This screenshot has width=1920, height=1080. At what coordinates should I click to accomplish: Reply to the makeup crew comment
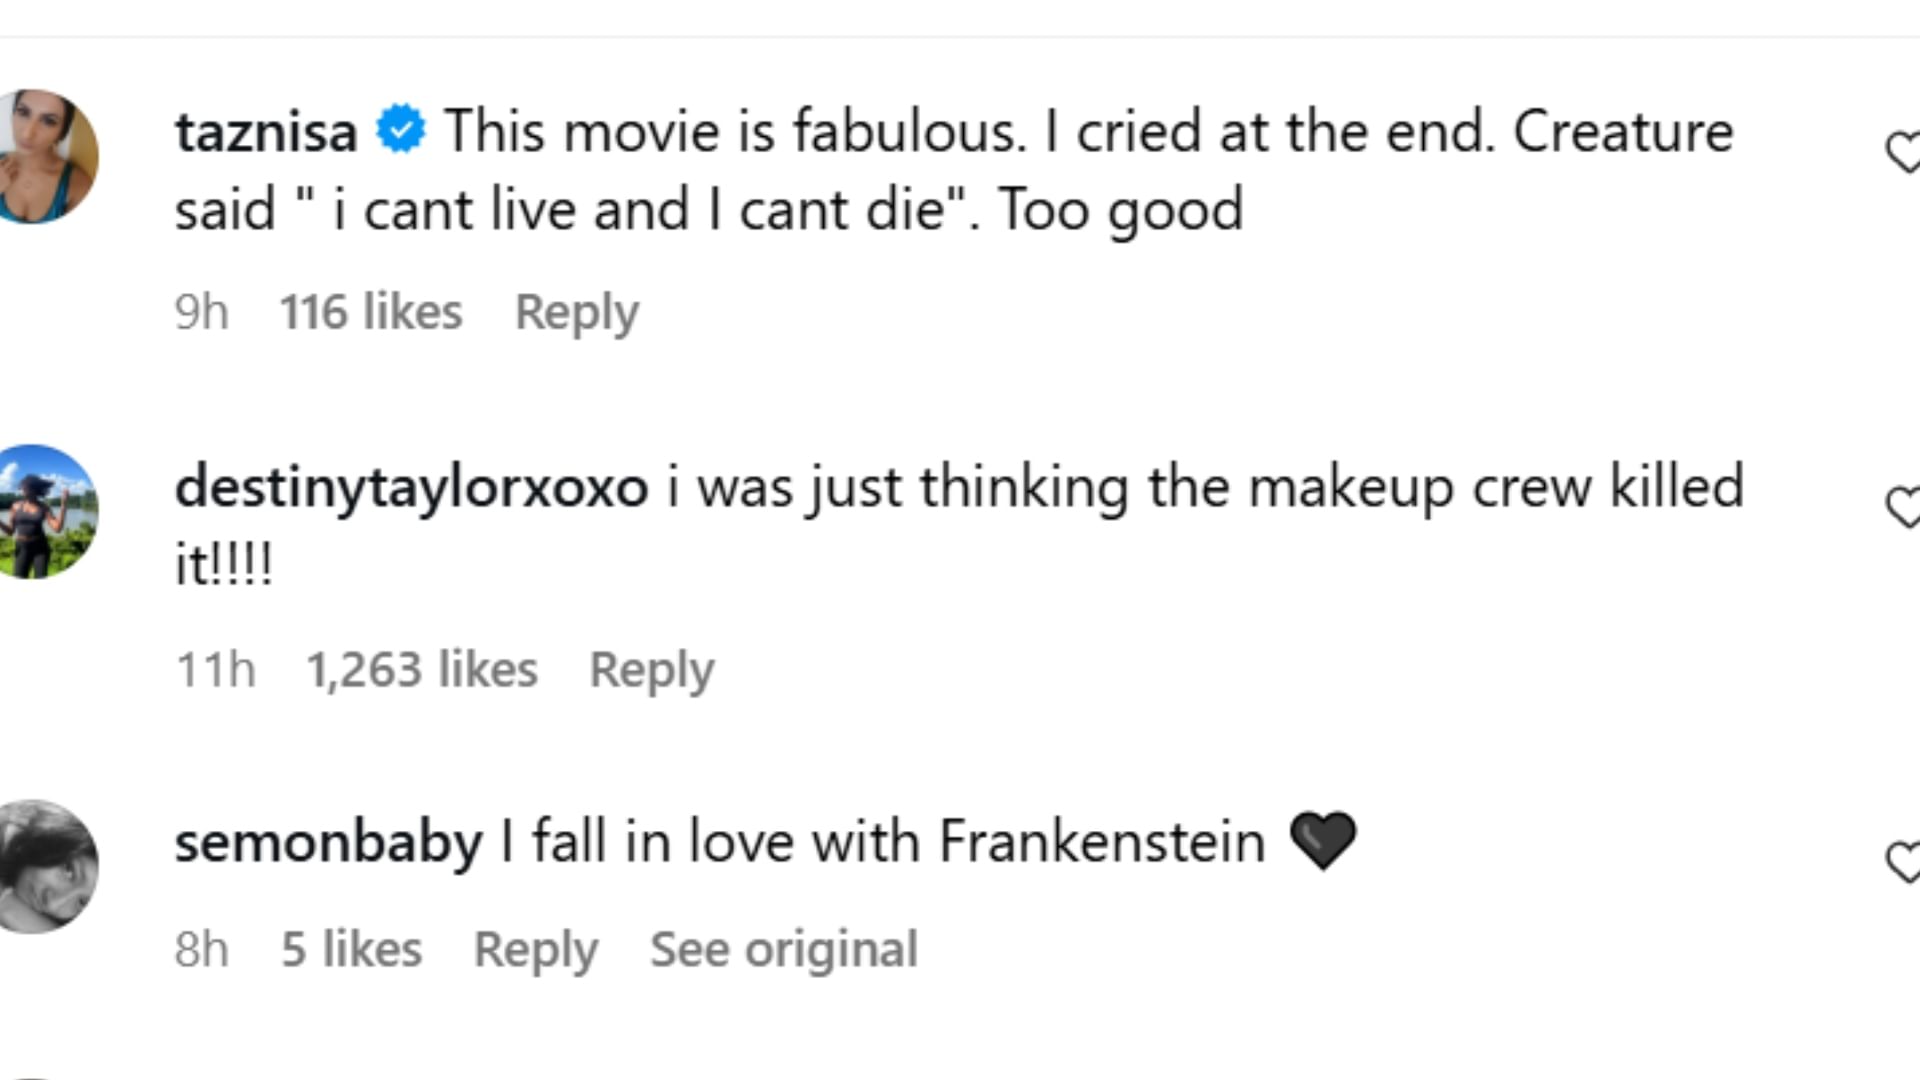[x=651, y=669]
